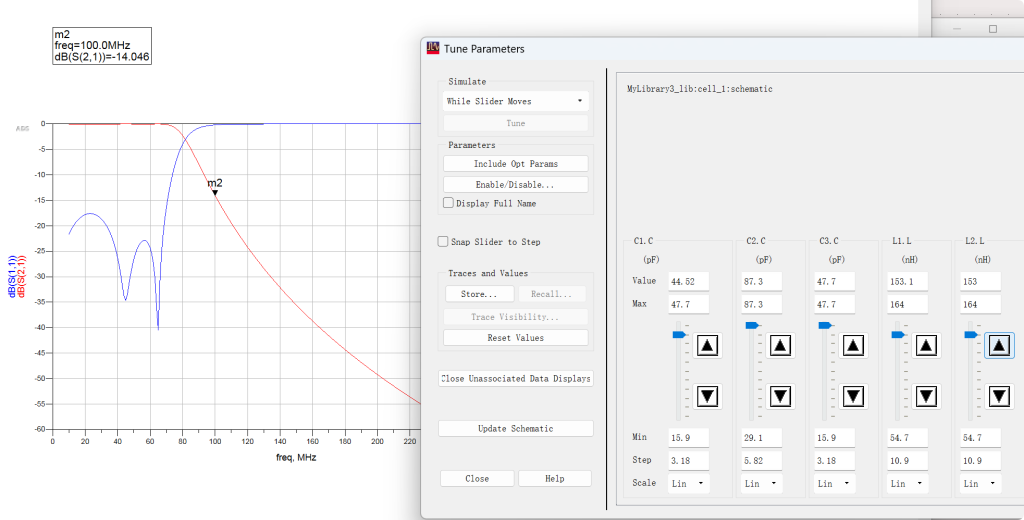Click the m2 marker readout box

[102, 46]
